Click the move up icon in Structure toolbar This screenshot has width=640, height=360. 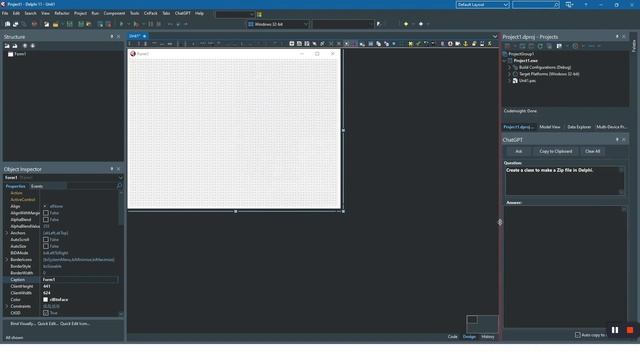[x=25, y=46]
